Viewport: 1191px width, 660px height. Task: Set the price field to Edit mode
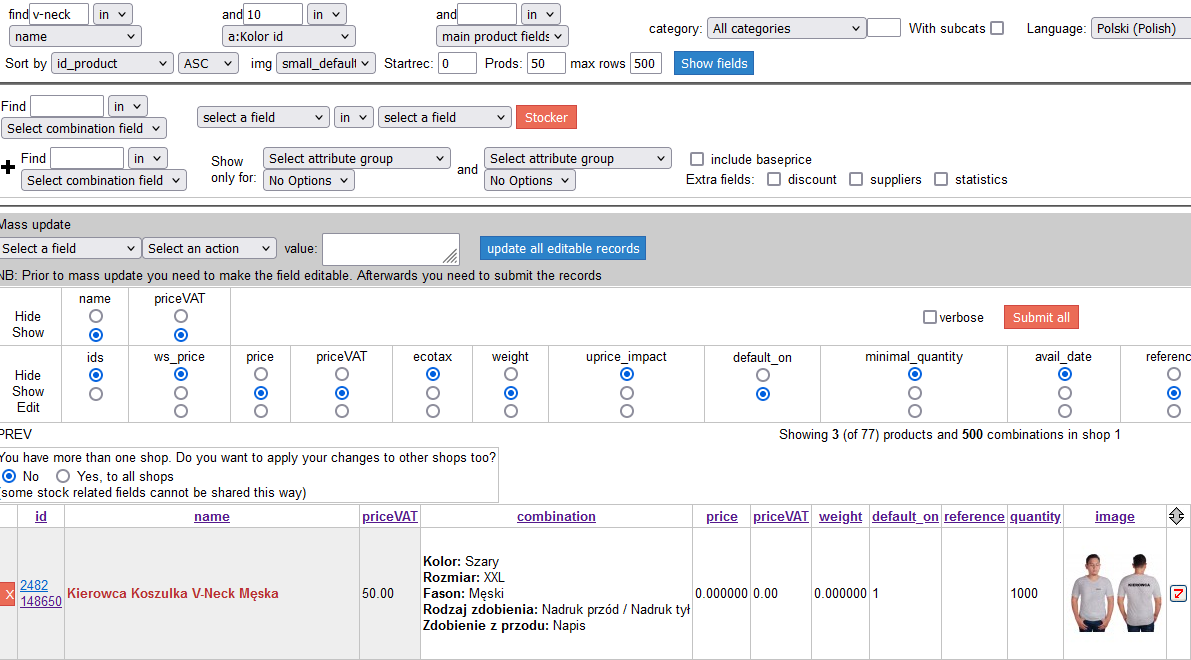[x=261, y=411]
